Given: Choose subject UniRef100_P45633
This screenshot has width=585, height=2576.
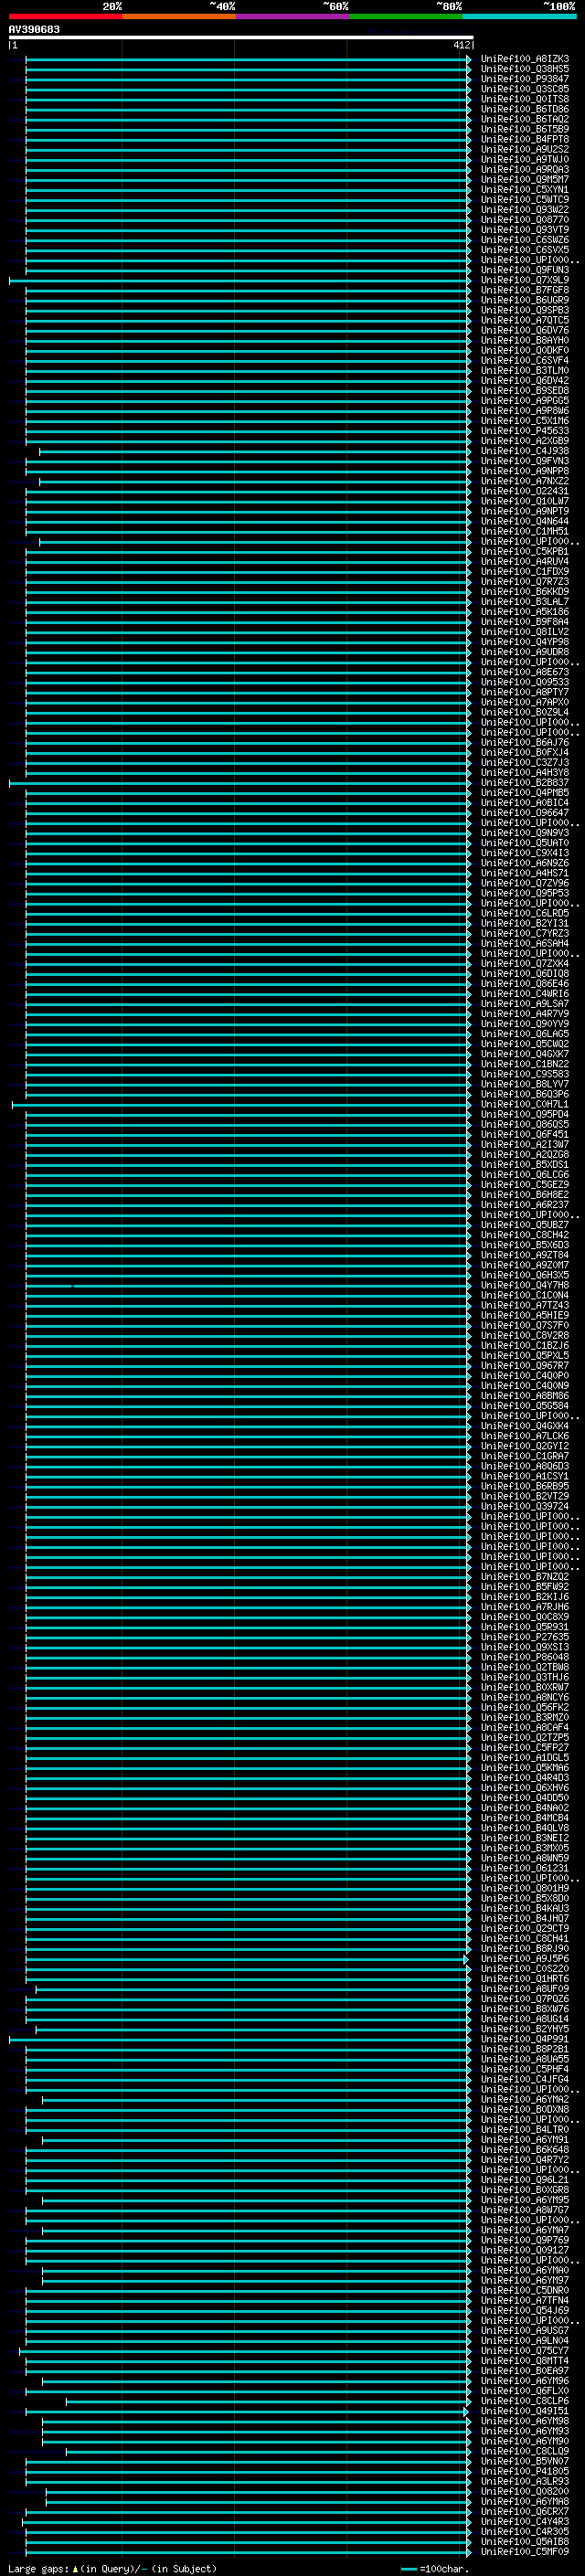Looking at the screenshot, I should point(524,431).
